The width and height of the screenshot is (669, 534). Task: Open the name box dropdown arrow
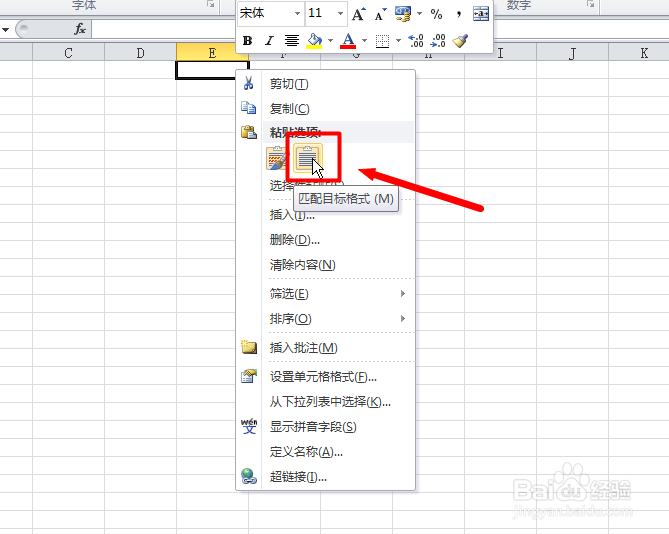click(x=6, y=29)
